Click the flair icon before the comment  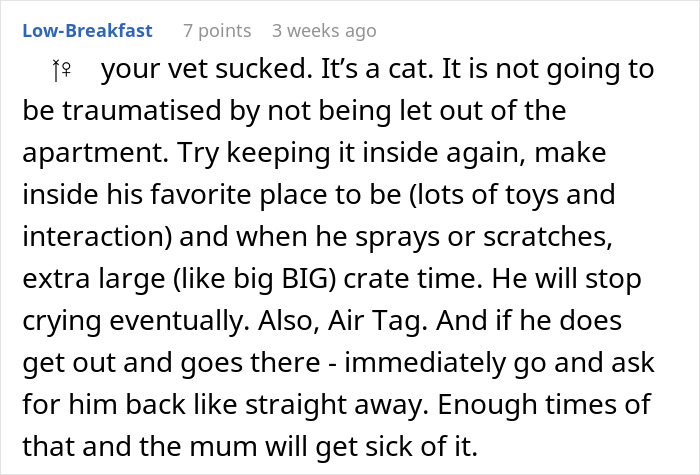pyautogui.click(x=63, y=70)
